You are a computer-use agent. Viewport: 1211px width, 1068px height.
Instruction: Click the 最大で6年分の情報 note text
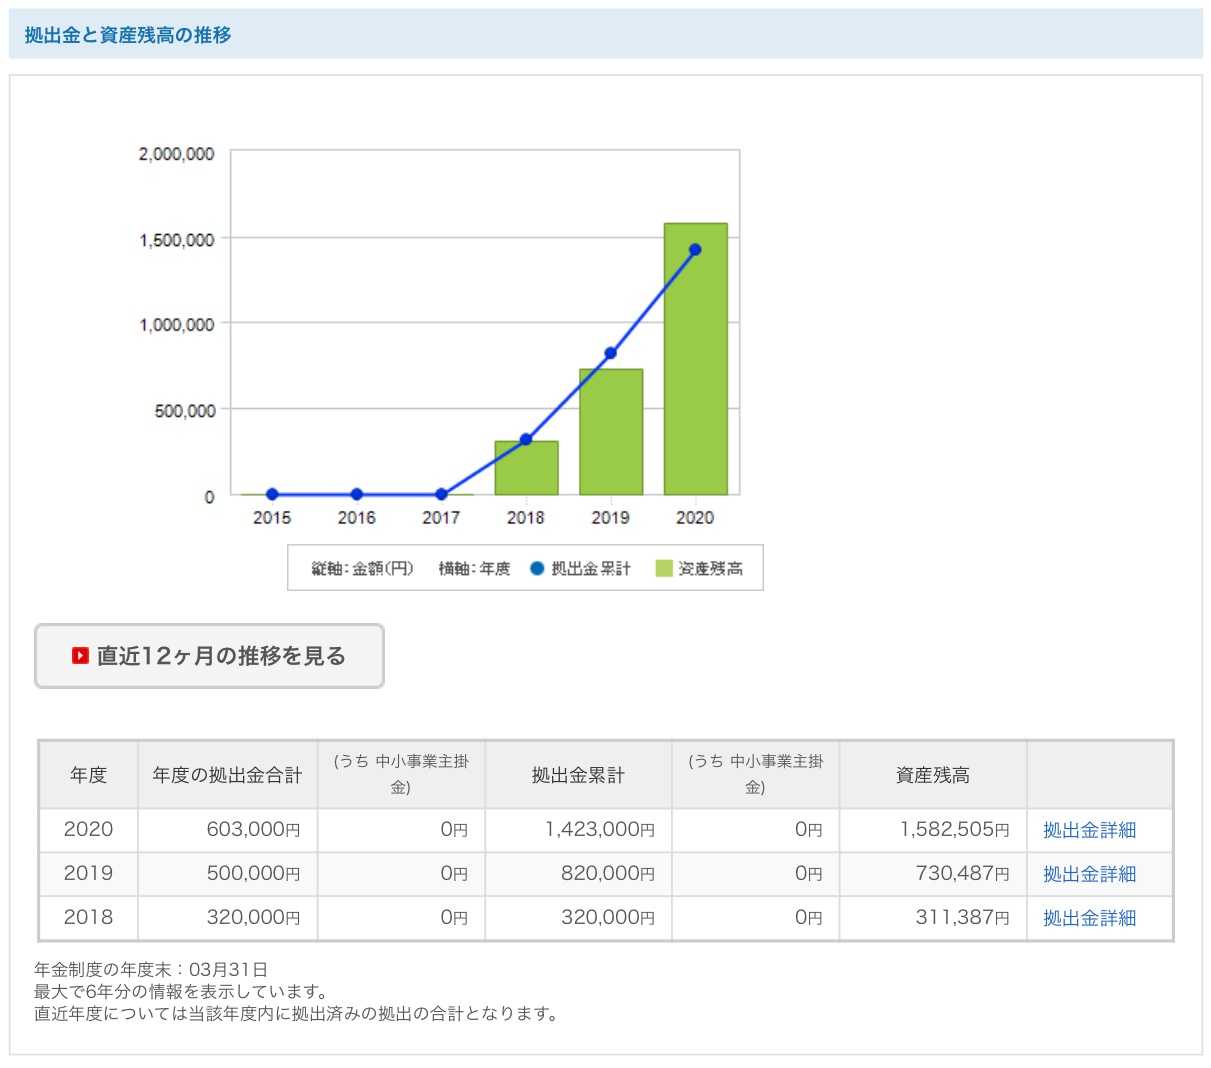(x=181, y=992)
